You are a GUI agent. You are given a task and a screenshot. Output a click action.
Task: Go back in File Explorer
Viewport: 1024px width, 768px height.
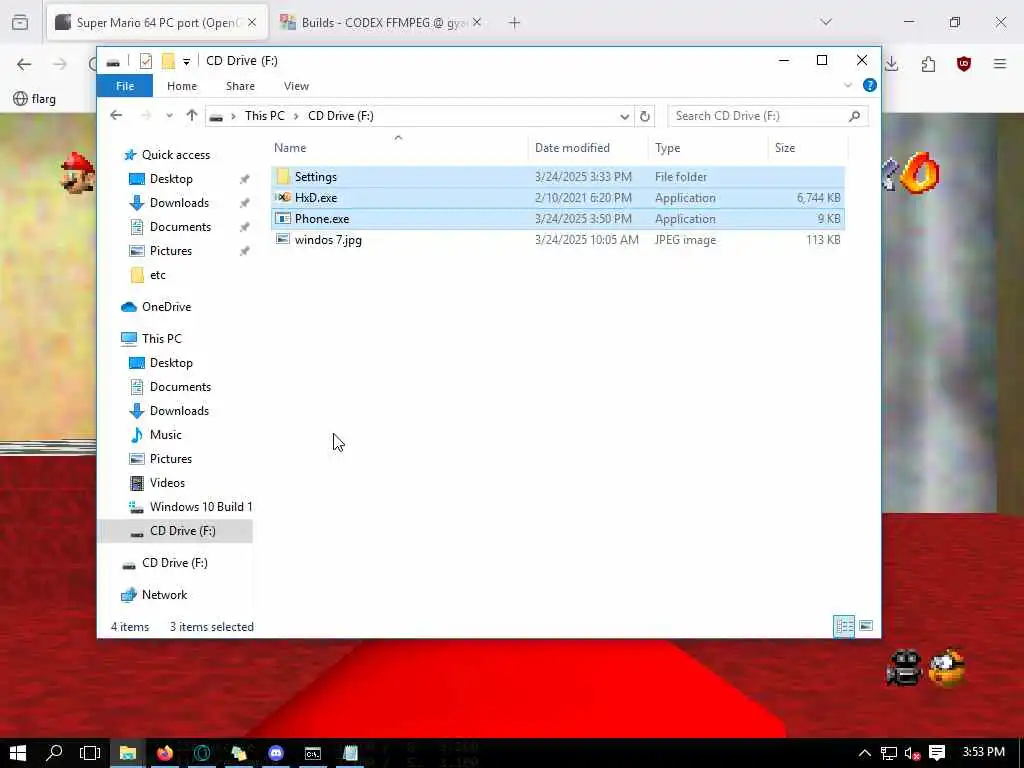click(x=116, y=116)
